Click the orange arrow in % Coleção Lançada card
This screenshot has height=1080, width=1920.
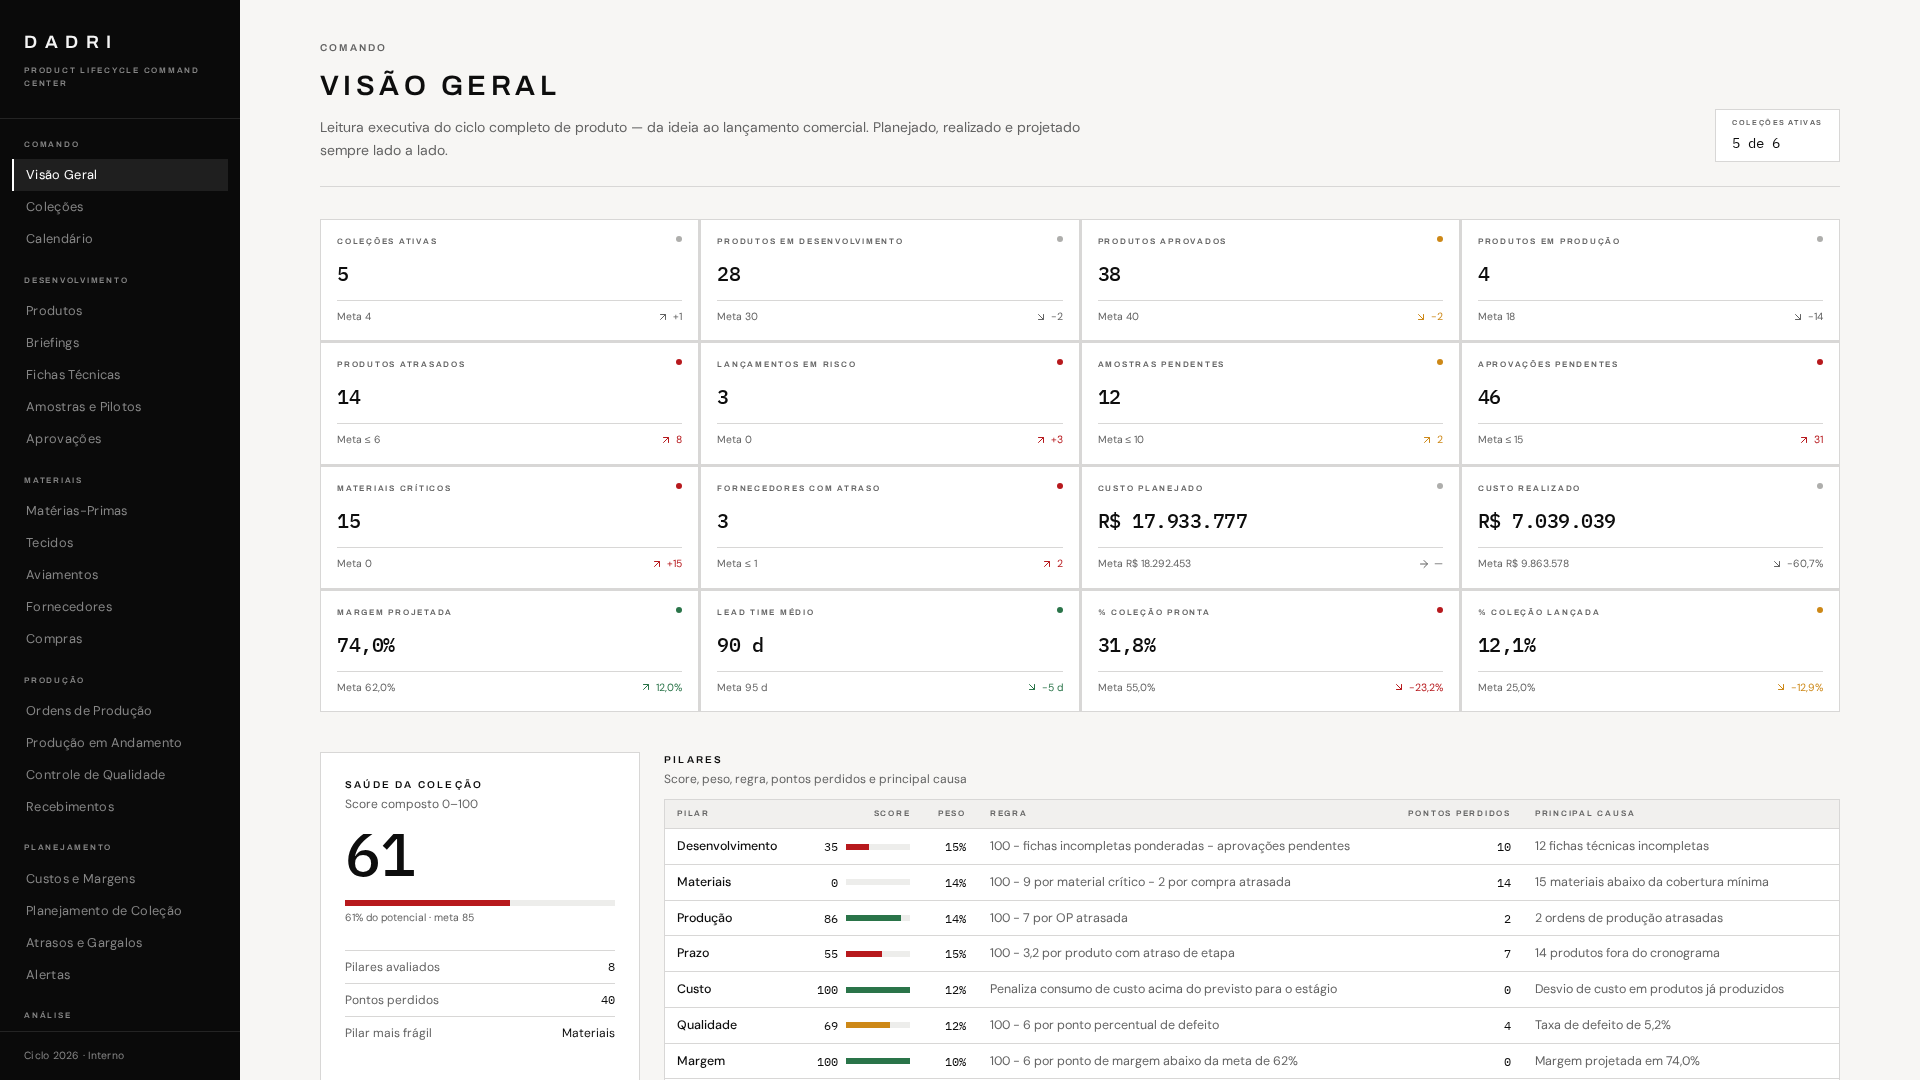tap(1780, 687)
